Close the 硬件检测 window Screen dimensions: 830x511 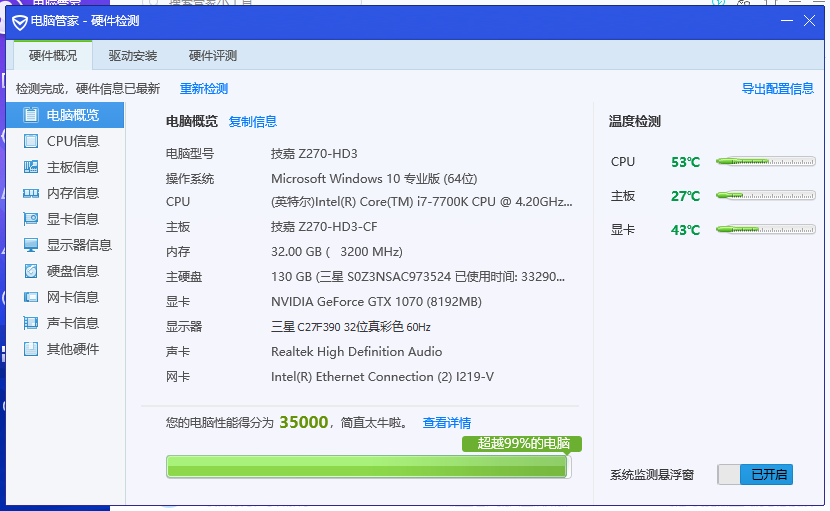click(809, 21)
